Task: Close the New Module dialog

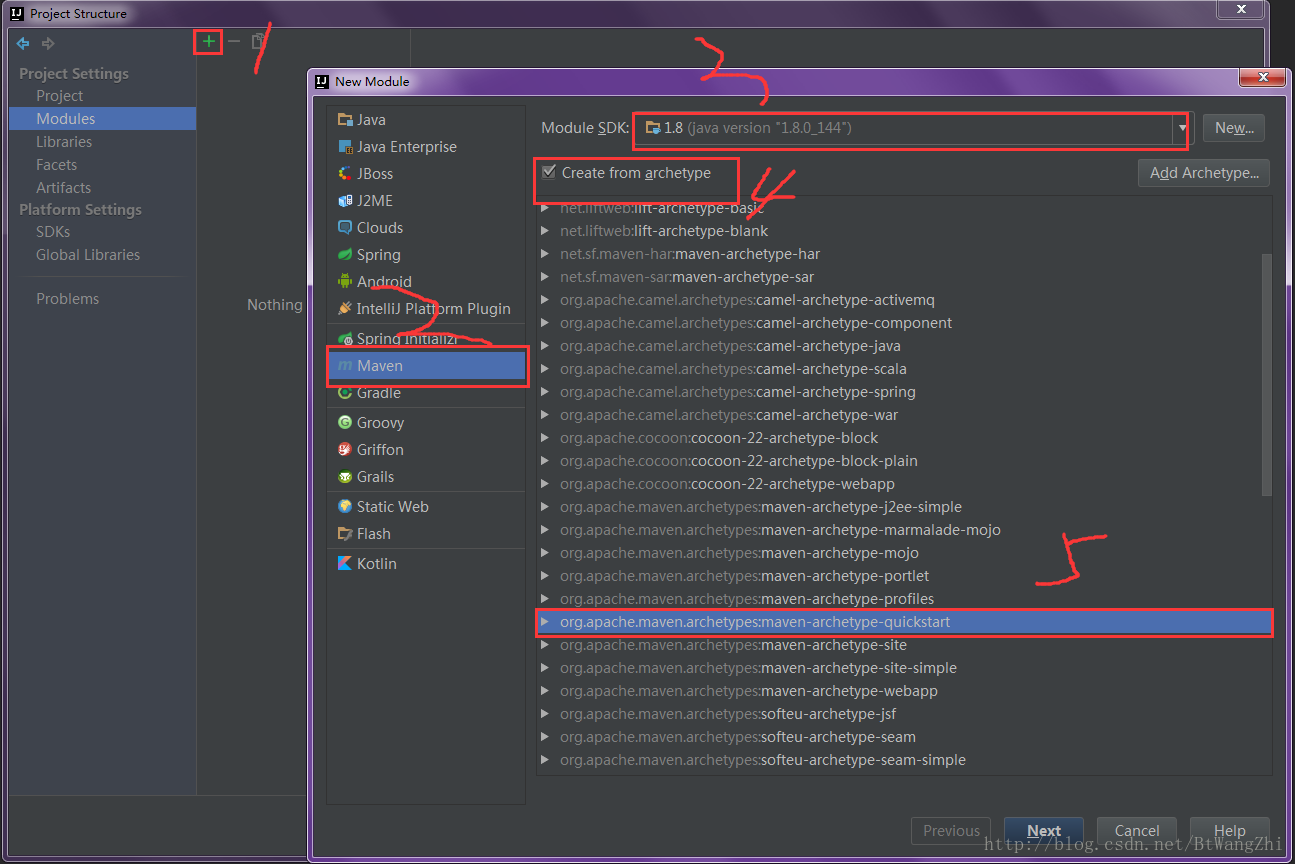Action: (1262, 77)
